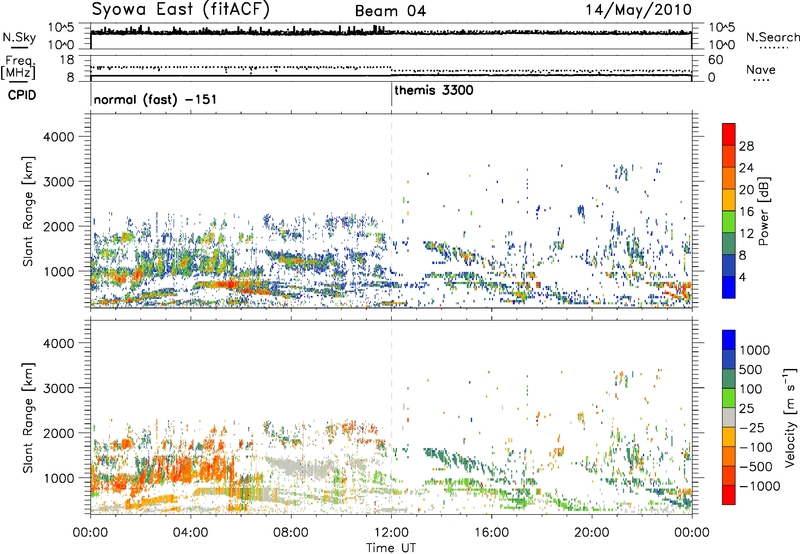
Task: Select the "25" value on the velocity scale
Action: [x=747, y=408]
